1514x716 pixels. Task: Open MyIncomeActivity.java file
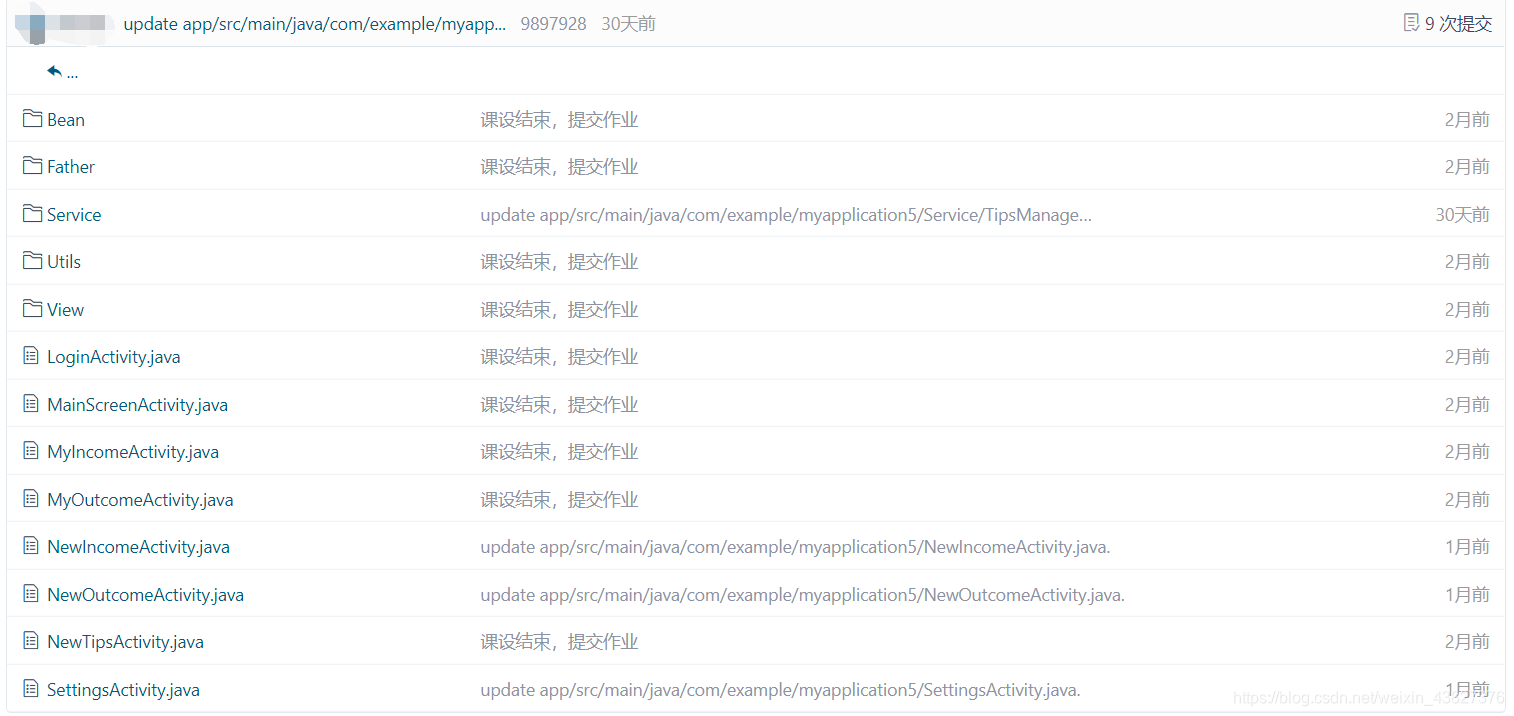click(x=133, y=452)
